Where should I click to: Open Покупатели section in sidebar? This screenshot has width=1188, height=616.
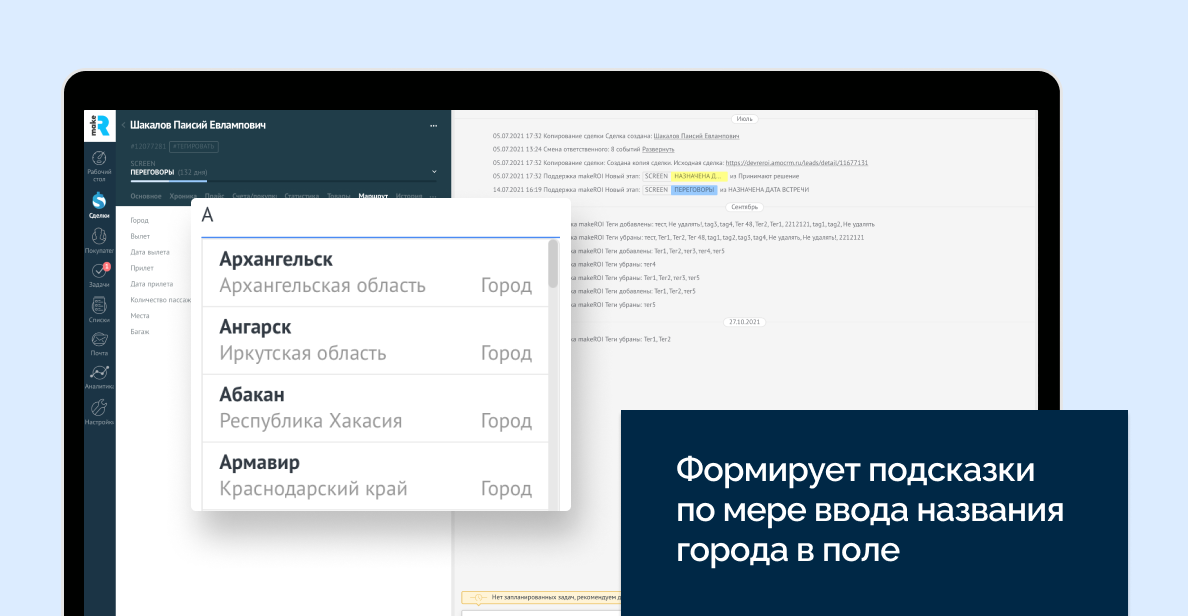pyautogui.click(x=99, y=241)
